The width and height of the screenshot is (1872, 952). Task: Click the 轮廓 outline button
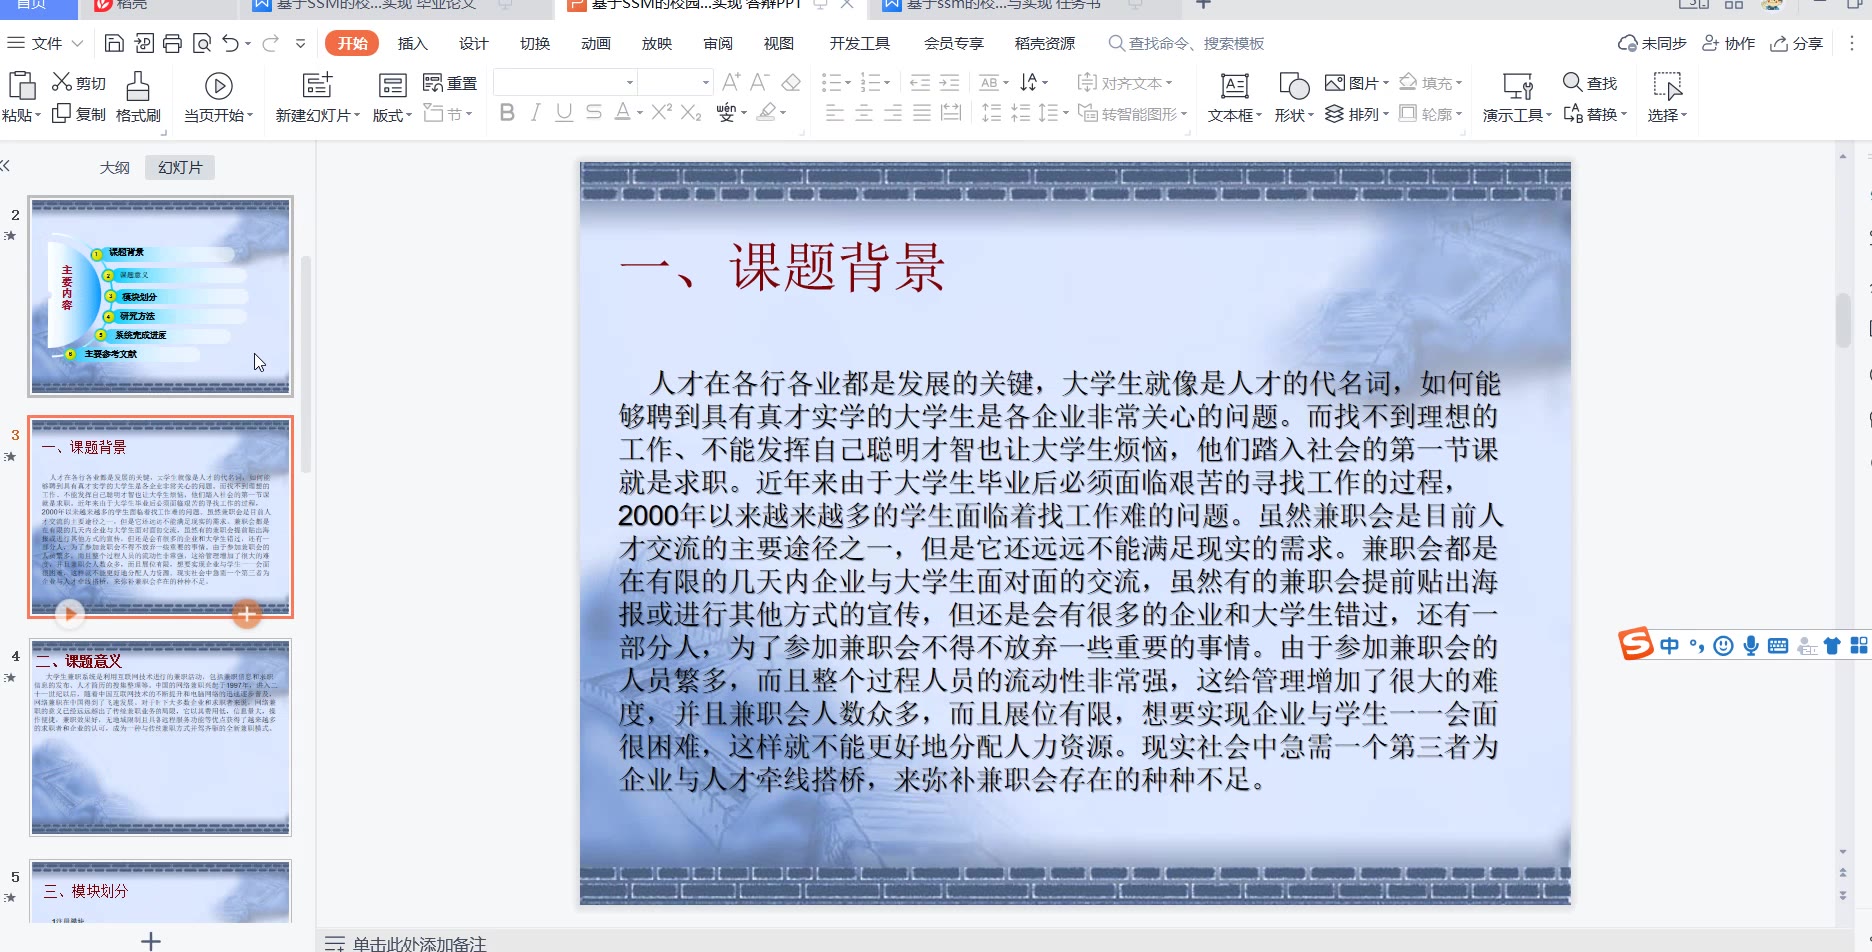(x=1430, y=114)
